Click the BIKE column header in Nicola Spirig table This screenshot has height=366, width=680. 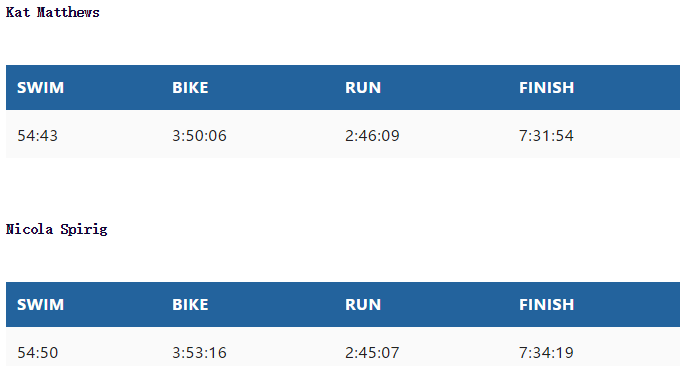pos(190,304)
